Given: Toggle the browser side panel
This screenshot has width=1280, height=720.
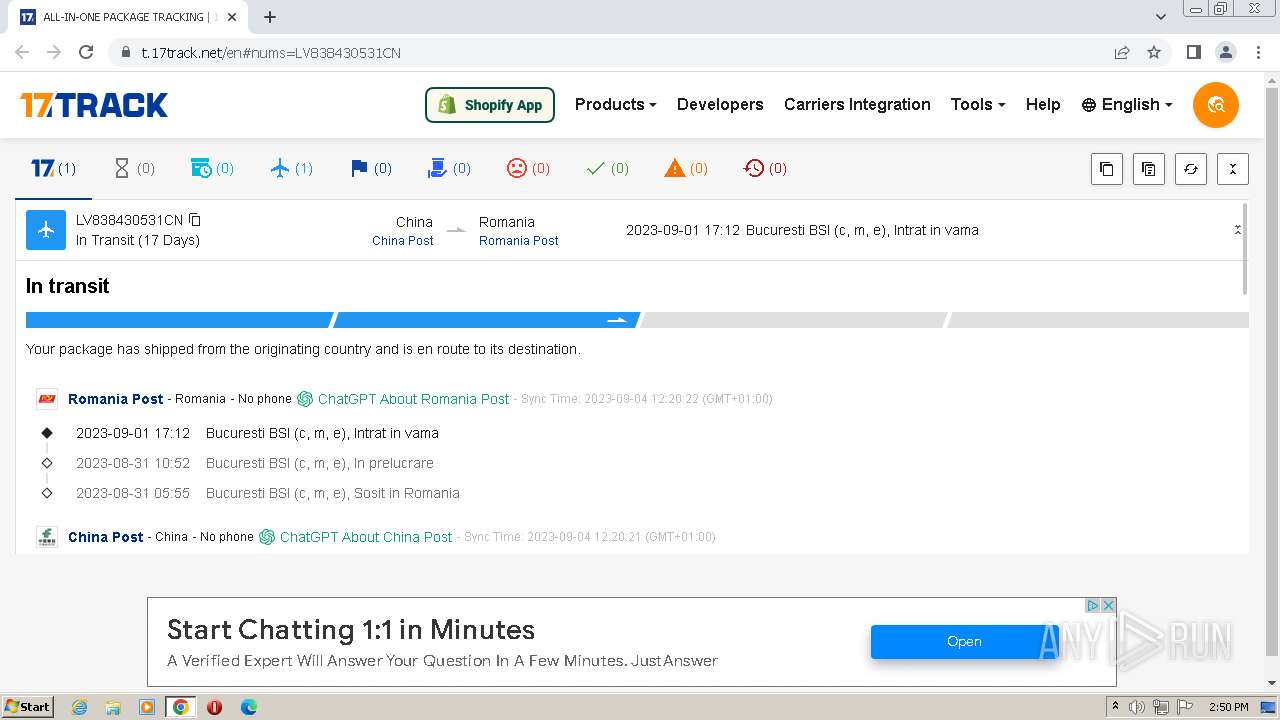Looking at the screenshot, I should [x=1193, y=53].
